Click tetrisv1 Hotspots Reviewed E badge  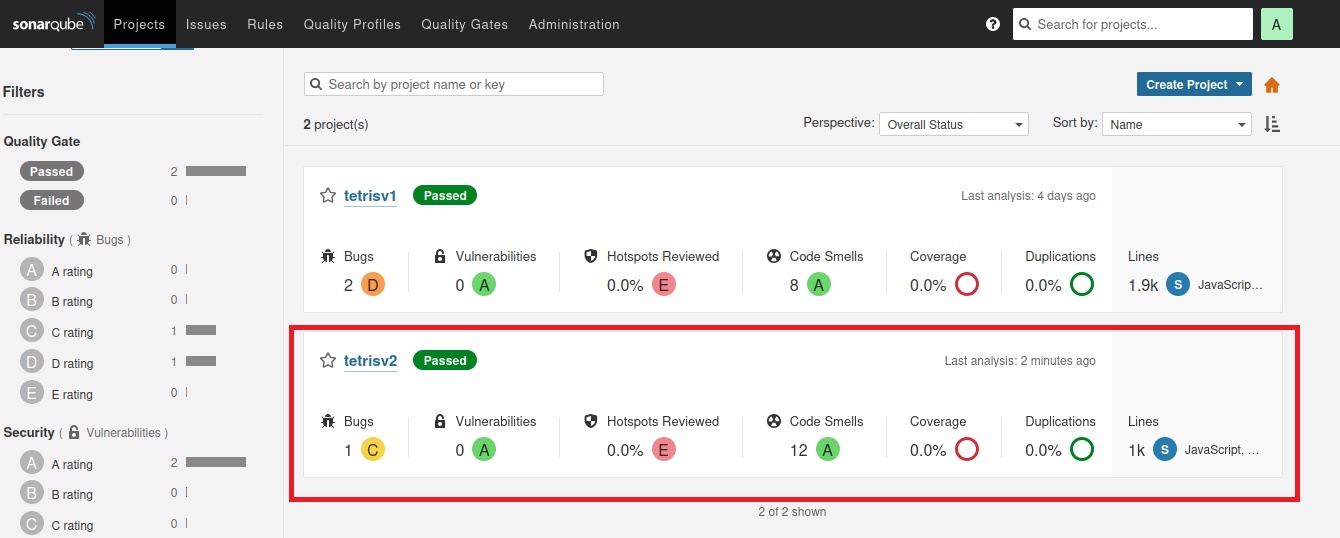(663, 285)
